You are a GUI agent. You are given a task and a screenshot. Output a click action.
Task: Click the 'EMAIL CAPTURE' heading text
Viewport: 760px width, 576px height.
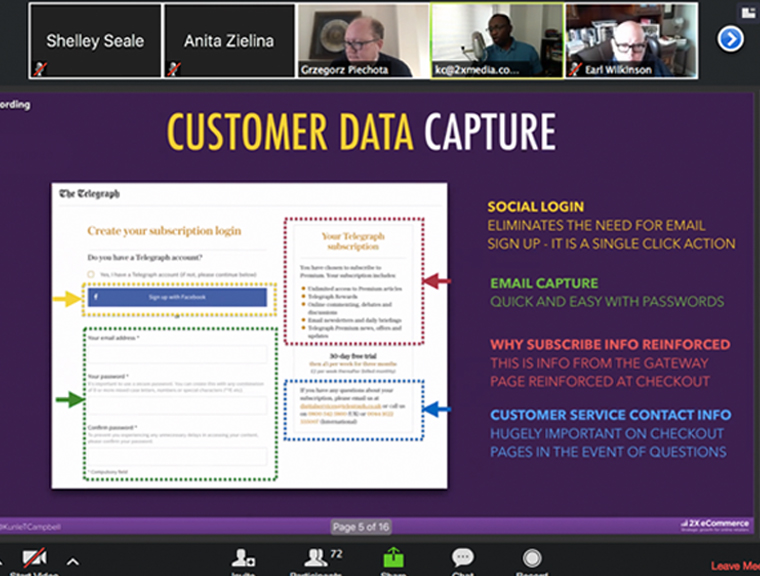[544, 283]
